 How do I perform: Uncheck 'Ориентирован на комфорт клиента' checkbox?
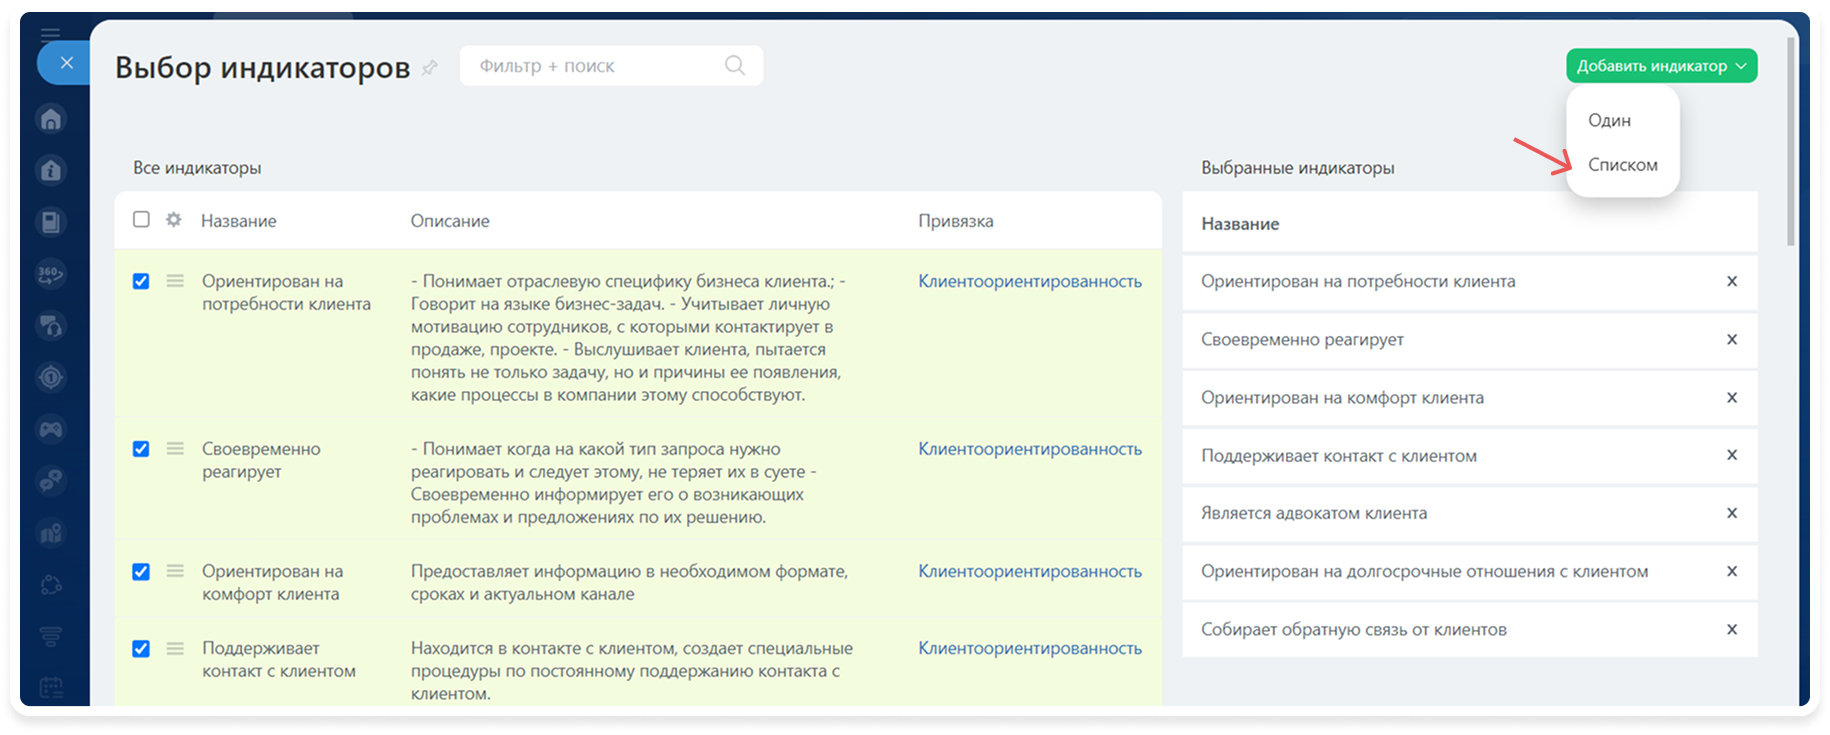pyautogui.click(x=141, y=571)
